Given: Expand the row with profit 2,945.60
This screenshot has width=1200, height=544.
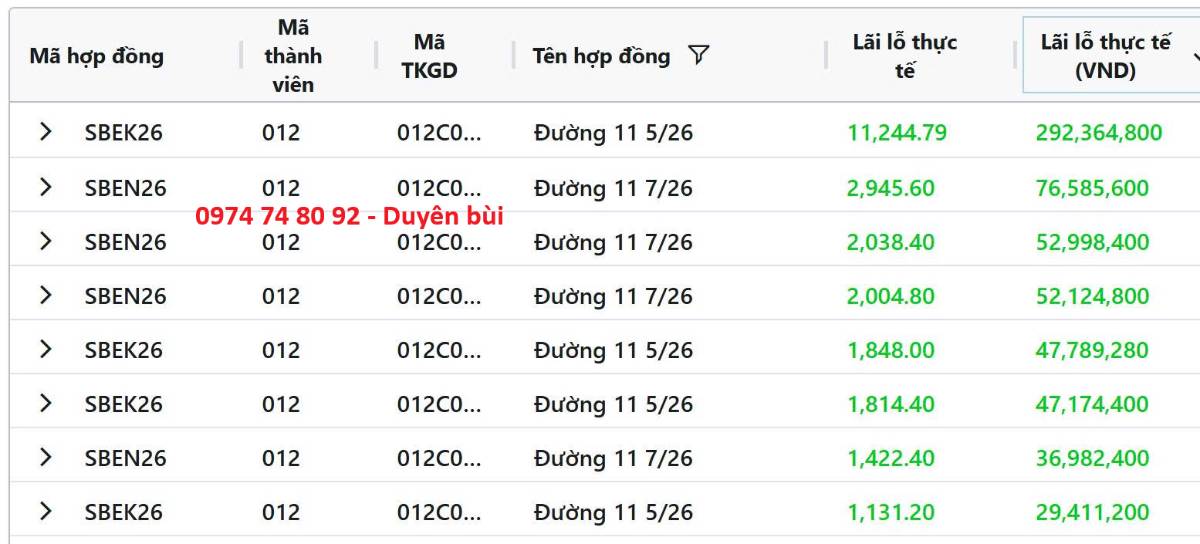Looking at the screenshot, I should [x=45, y=186].
